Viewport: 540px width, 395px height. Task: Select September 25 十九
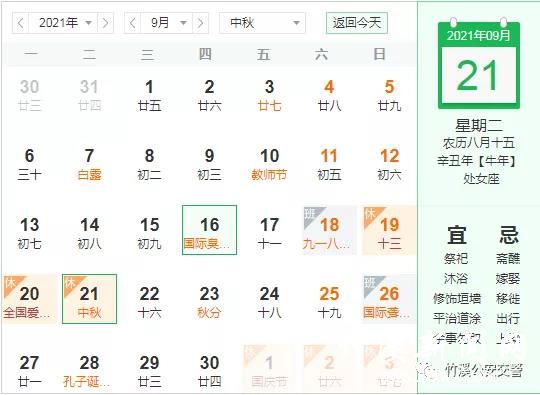329,302
